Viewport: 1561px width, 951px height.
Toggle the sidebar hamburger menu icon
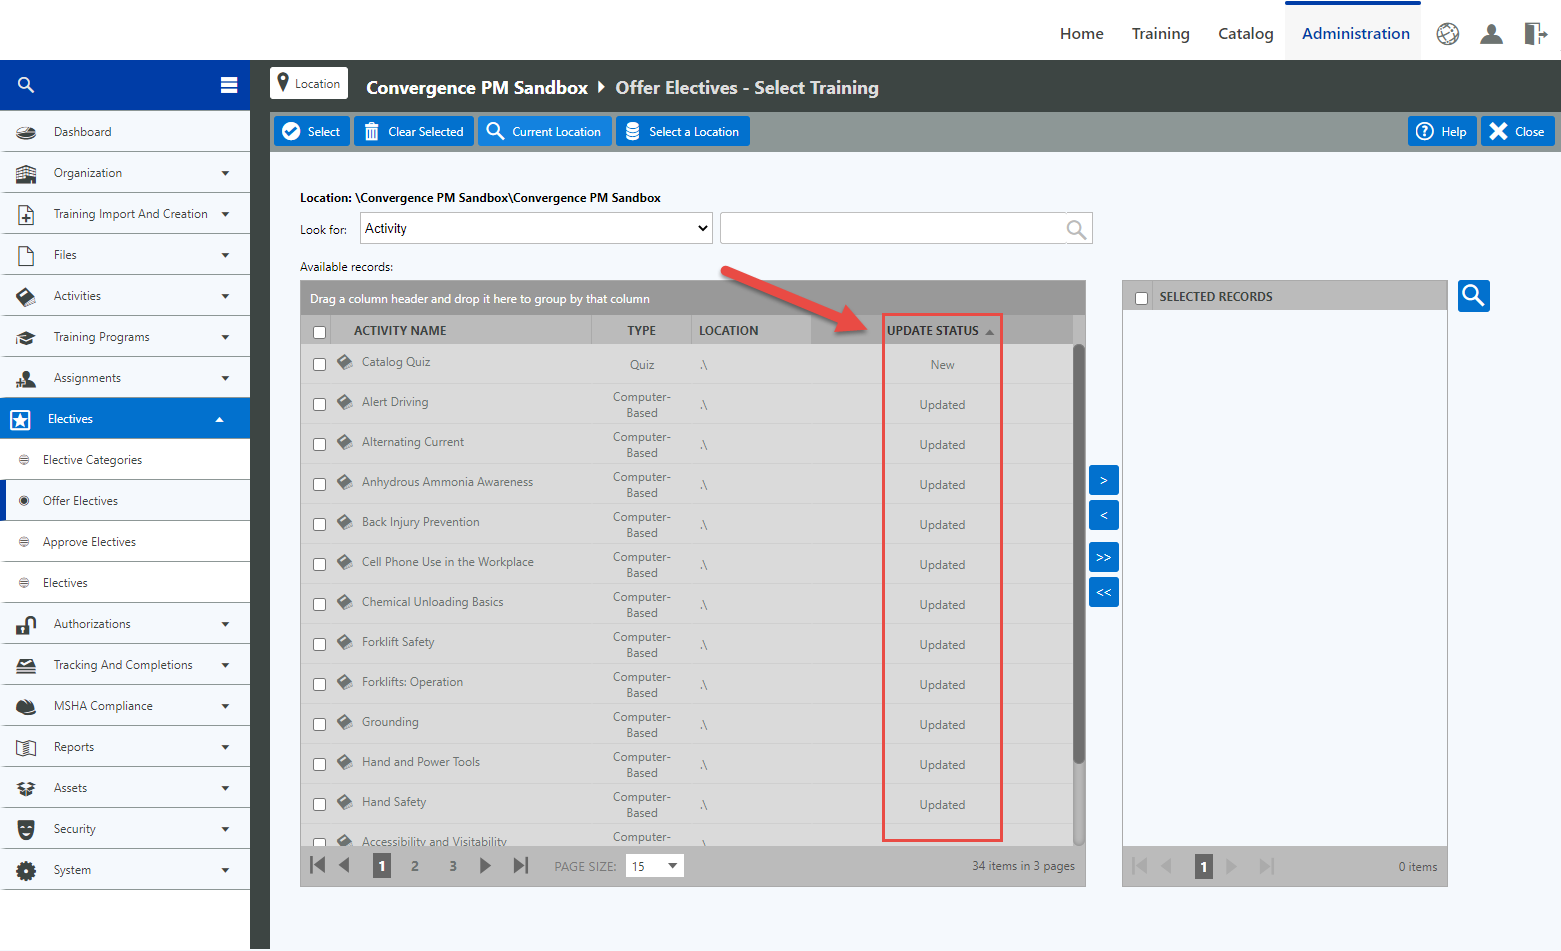(229, 85)
